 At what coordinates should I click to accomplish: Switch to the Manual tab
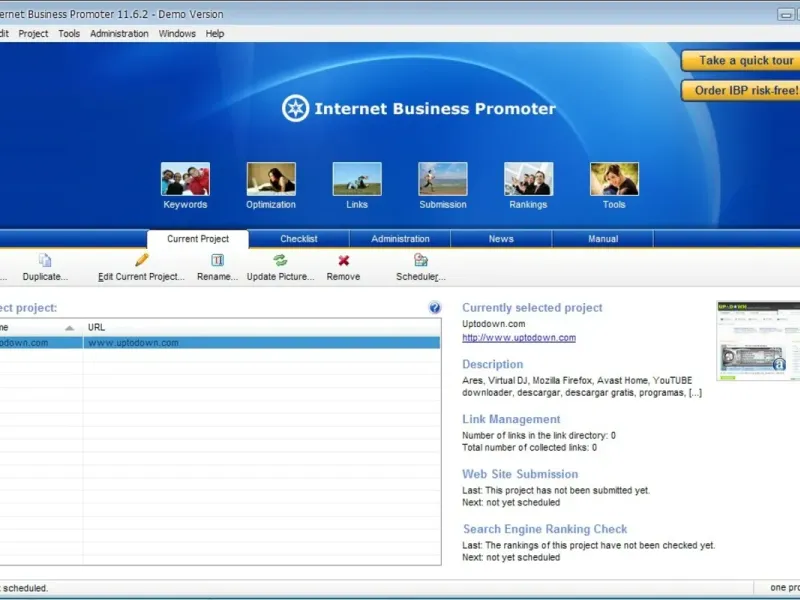coord(603,239)
